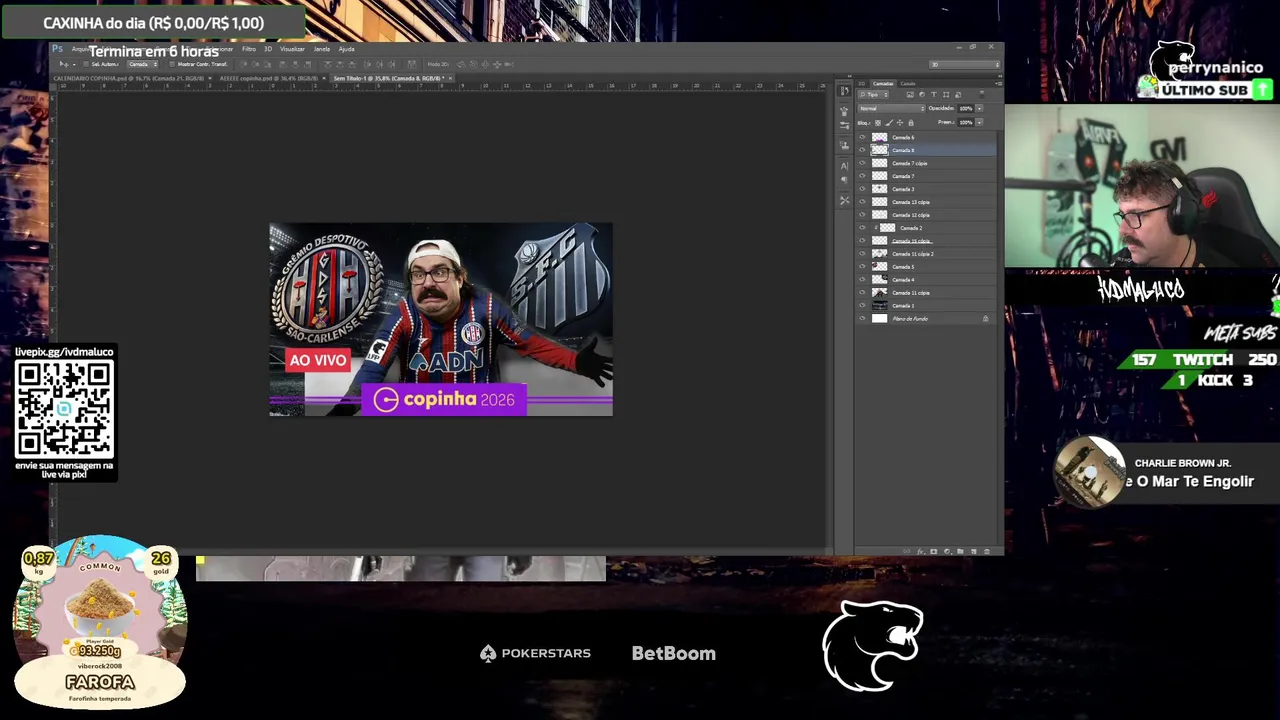This screenshot has width=1280, height=720.
Task: Create a new layer group folder icon
Action: (960, 551)
